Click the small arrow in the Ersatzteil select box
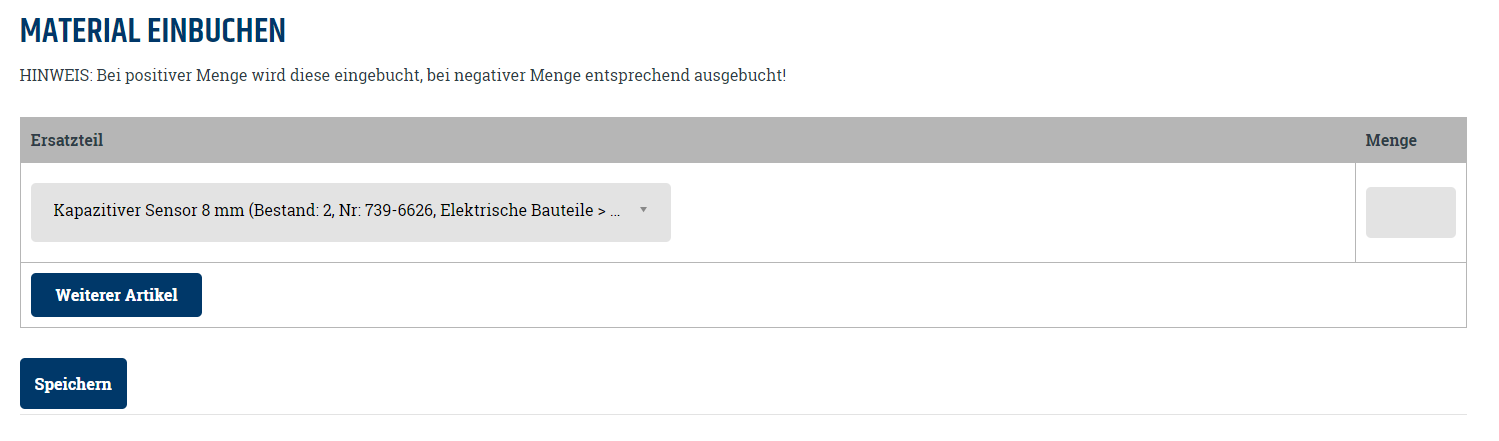1499x441 pixels. (x=643, y=210)
